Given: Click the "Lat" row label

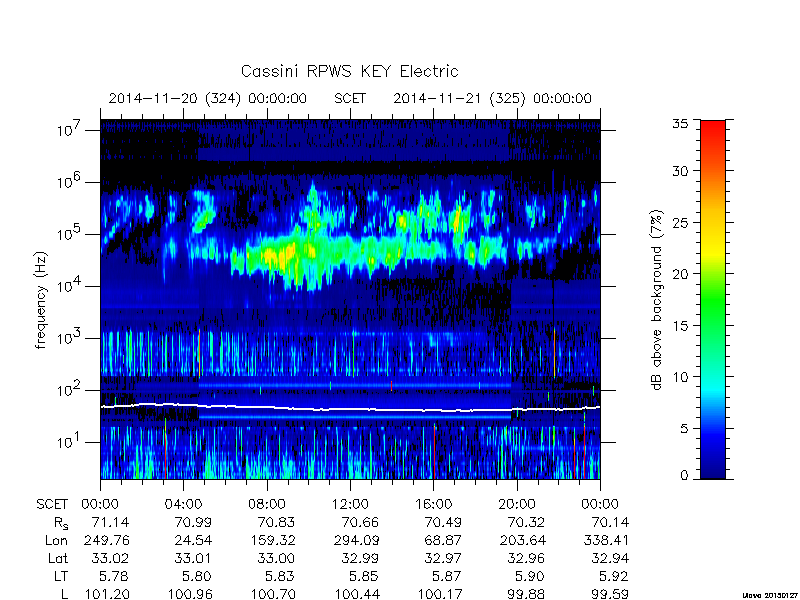Looking at the screenshot, I should [x=58, y=559].
